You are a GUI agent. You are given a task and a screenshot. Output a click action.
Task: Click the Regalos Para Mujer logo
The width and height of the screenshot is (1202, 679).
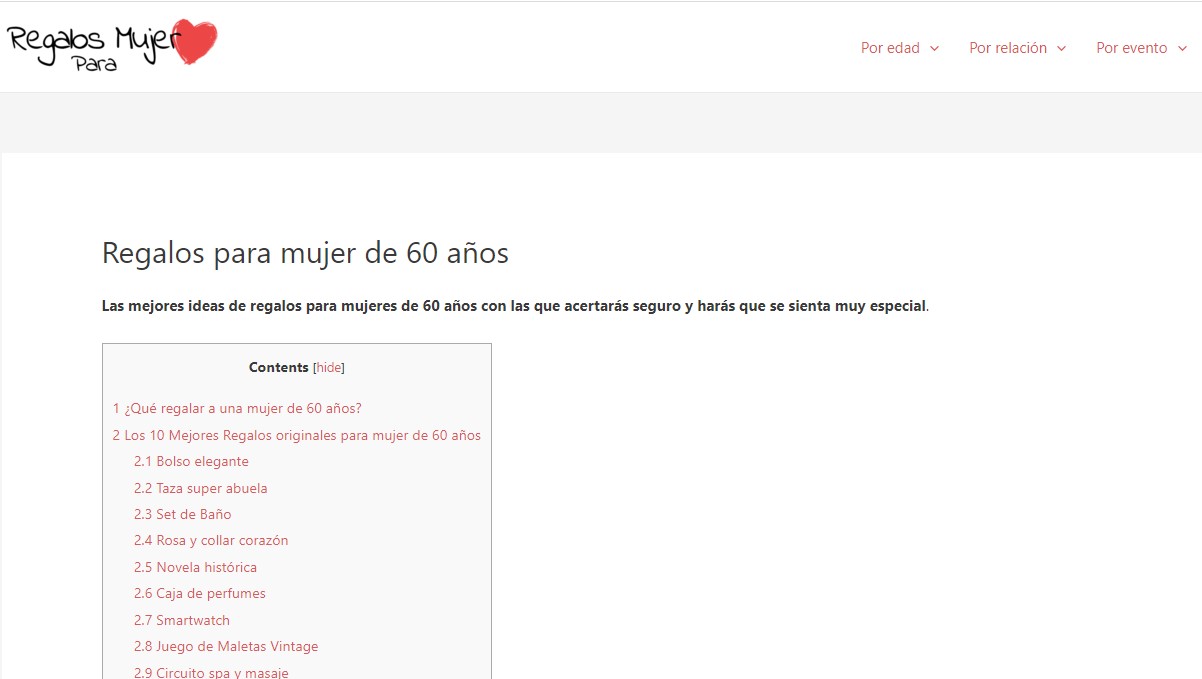point(112,45)
